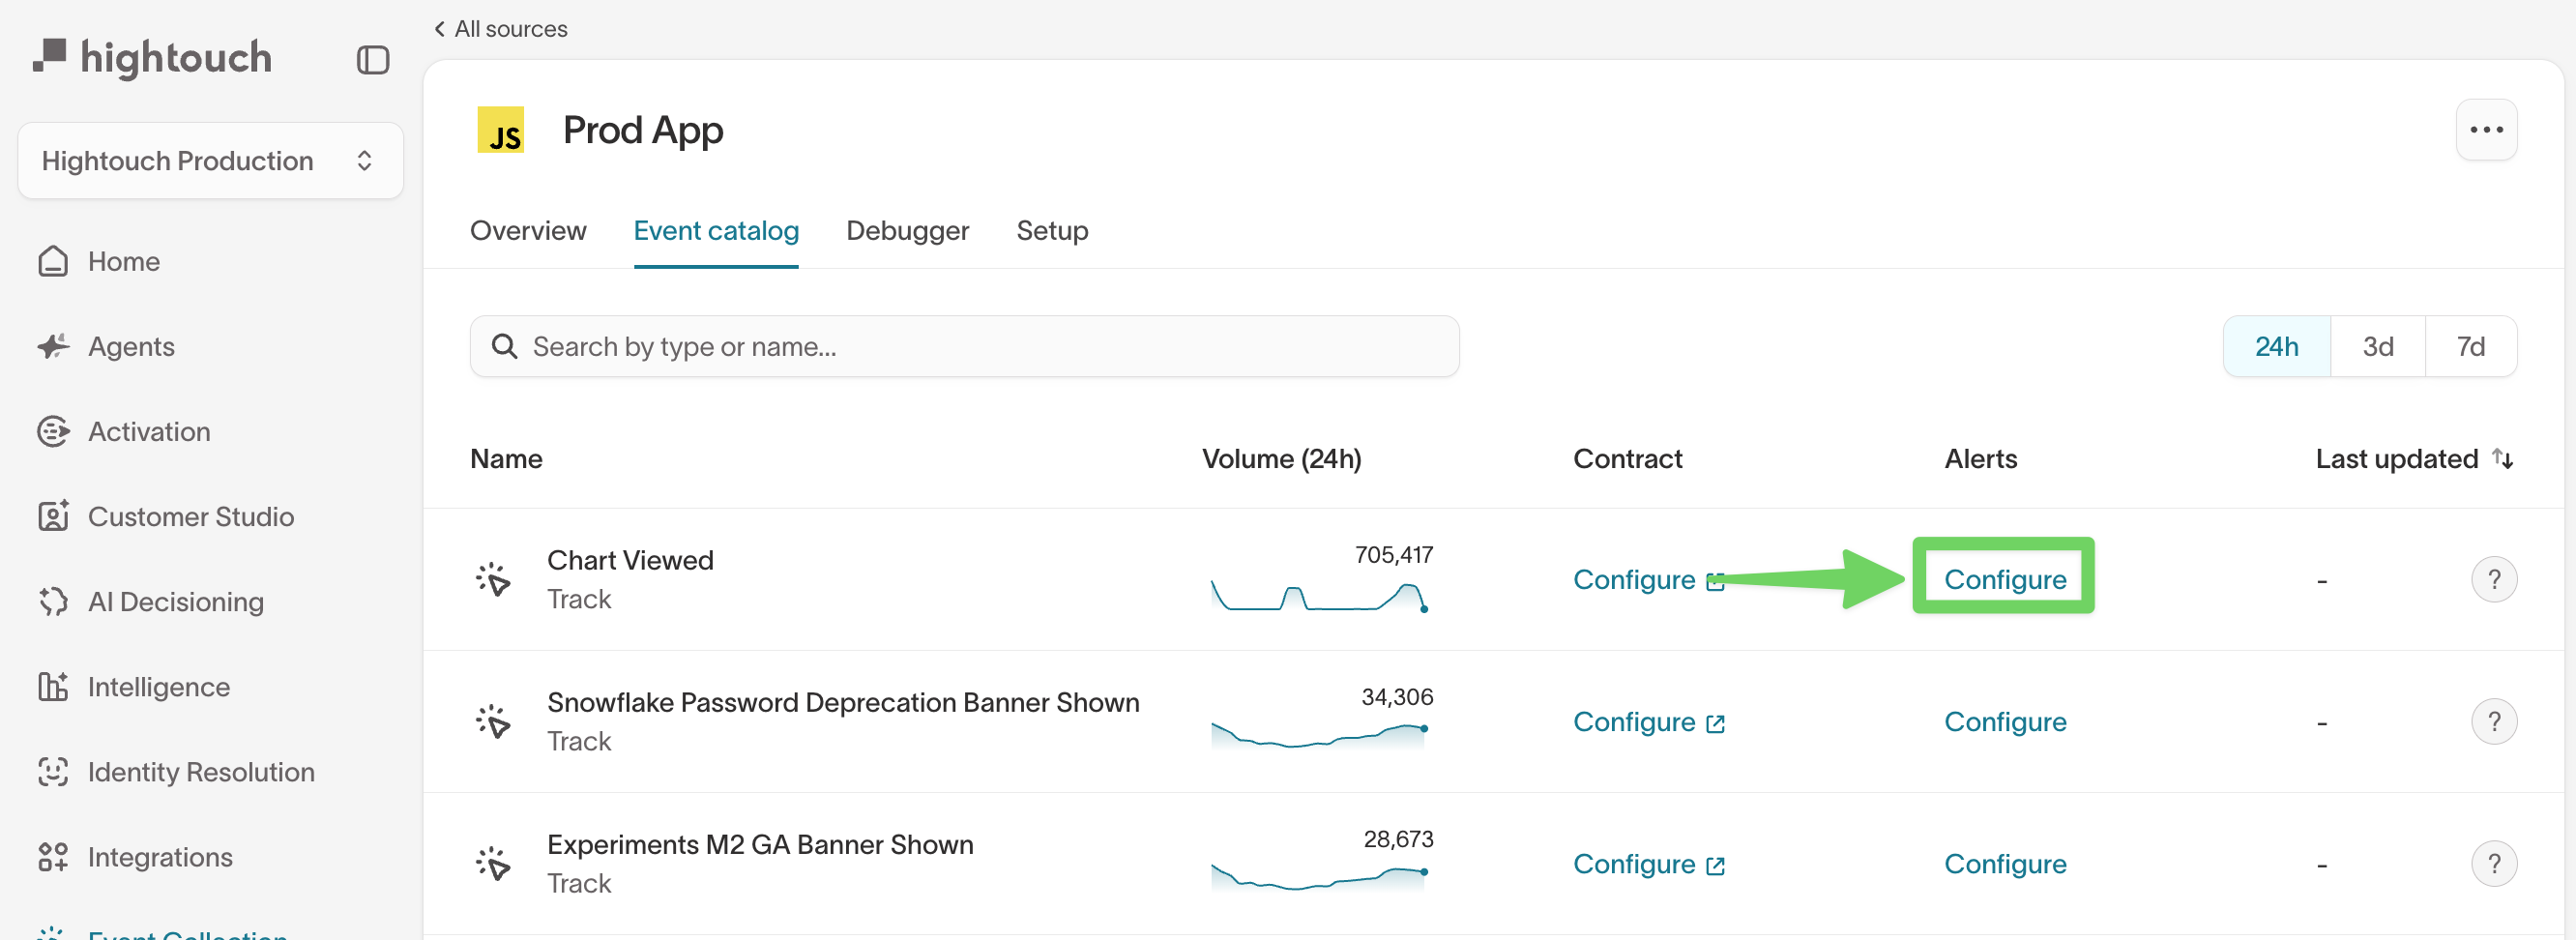Click the Integrations sidebar icon
Screen dimensions: 2576x940
point(53,856)
